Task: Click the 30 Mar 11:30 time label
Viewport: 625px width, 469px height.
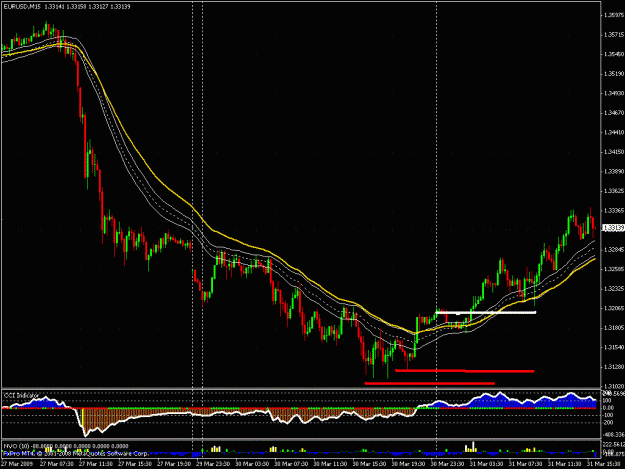Action: [330, 464]
